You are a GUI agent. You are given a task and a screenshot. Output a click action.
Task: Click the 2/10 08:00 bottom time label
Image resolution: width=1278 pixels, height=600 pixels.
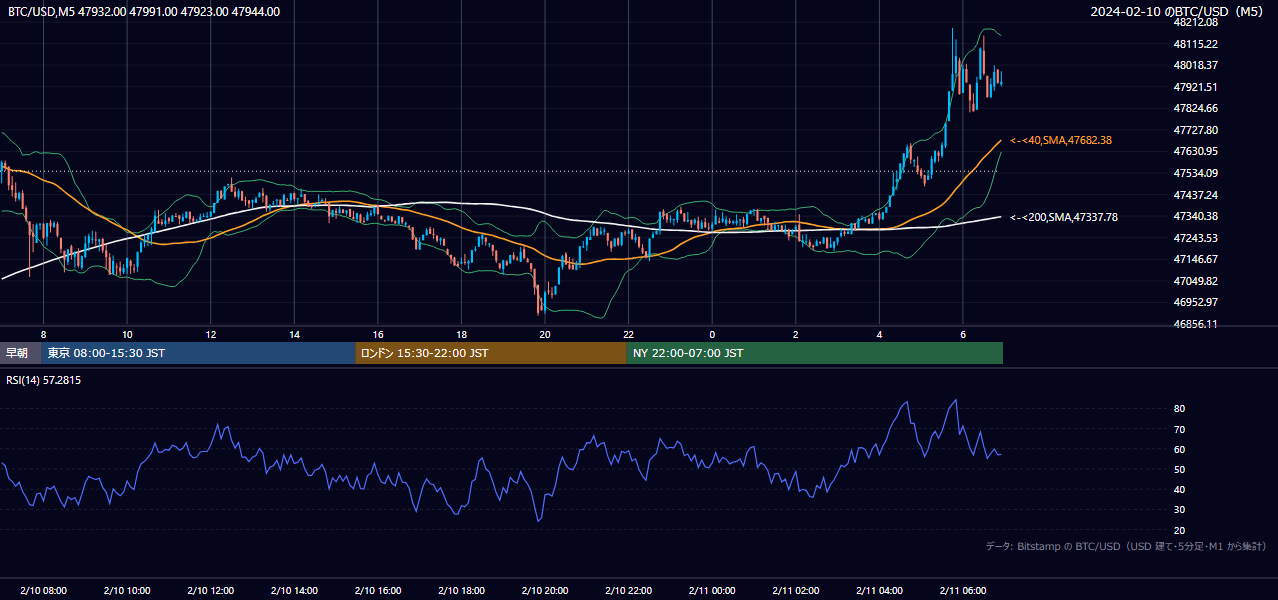point(43,590)
